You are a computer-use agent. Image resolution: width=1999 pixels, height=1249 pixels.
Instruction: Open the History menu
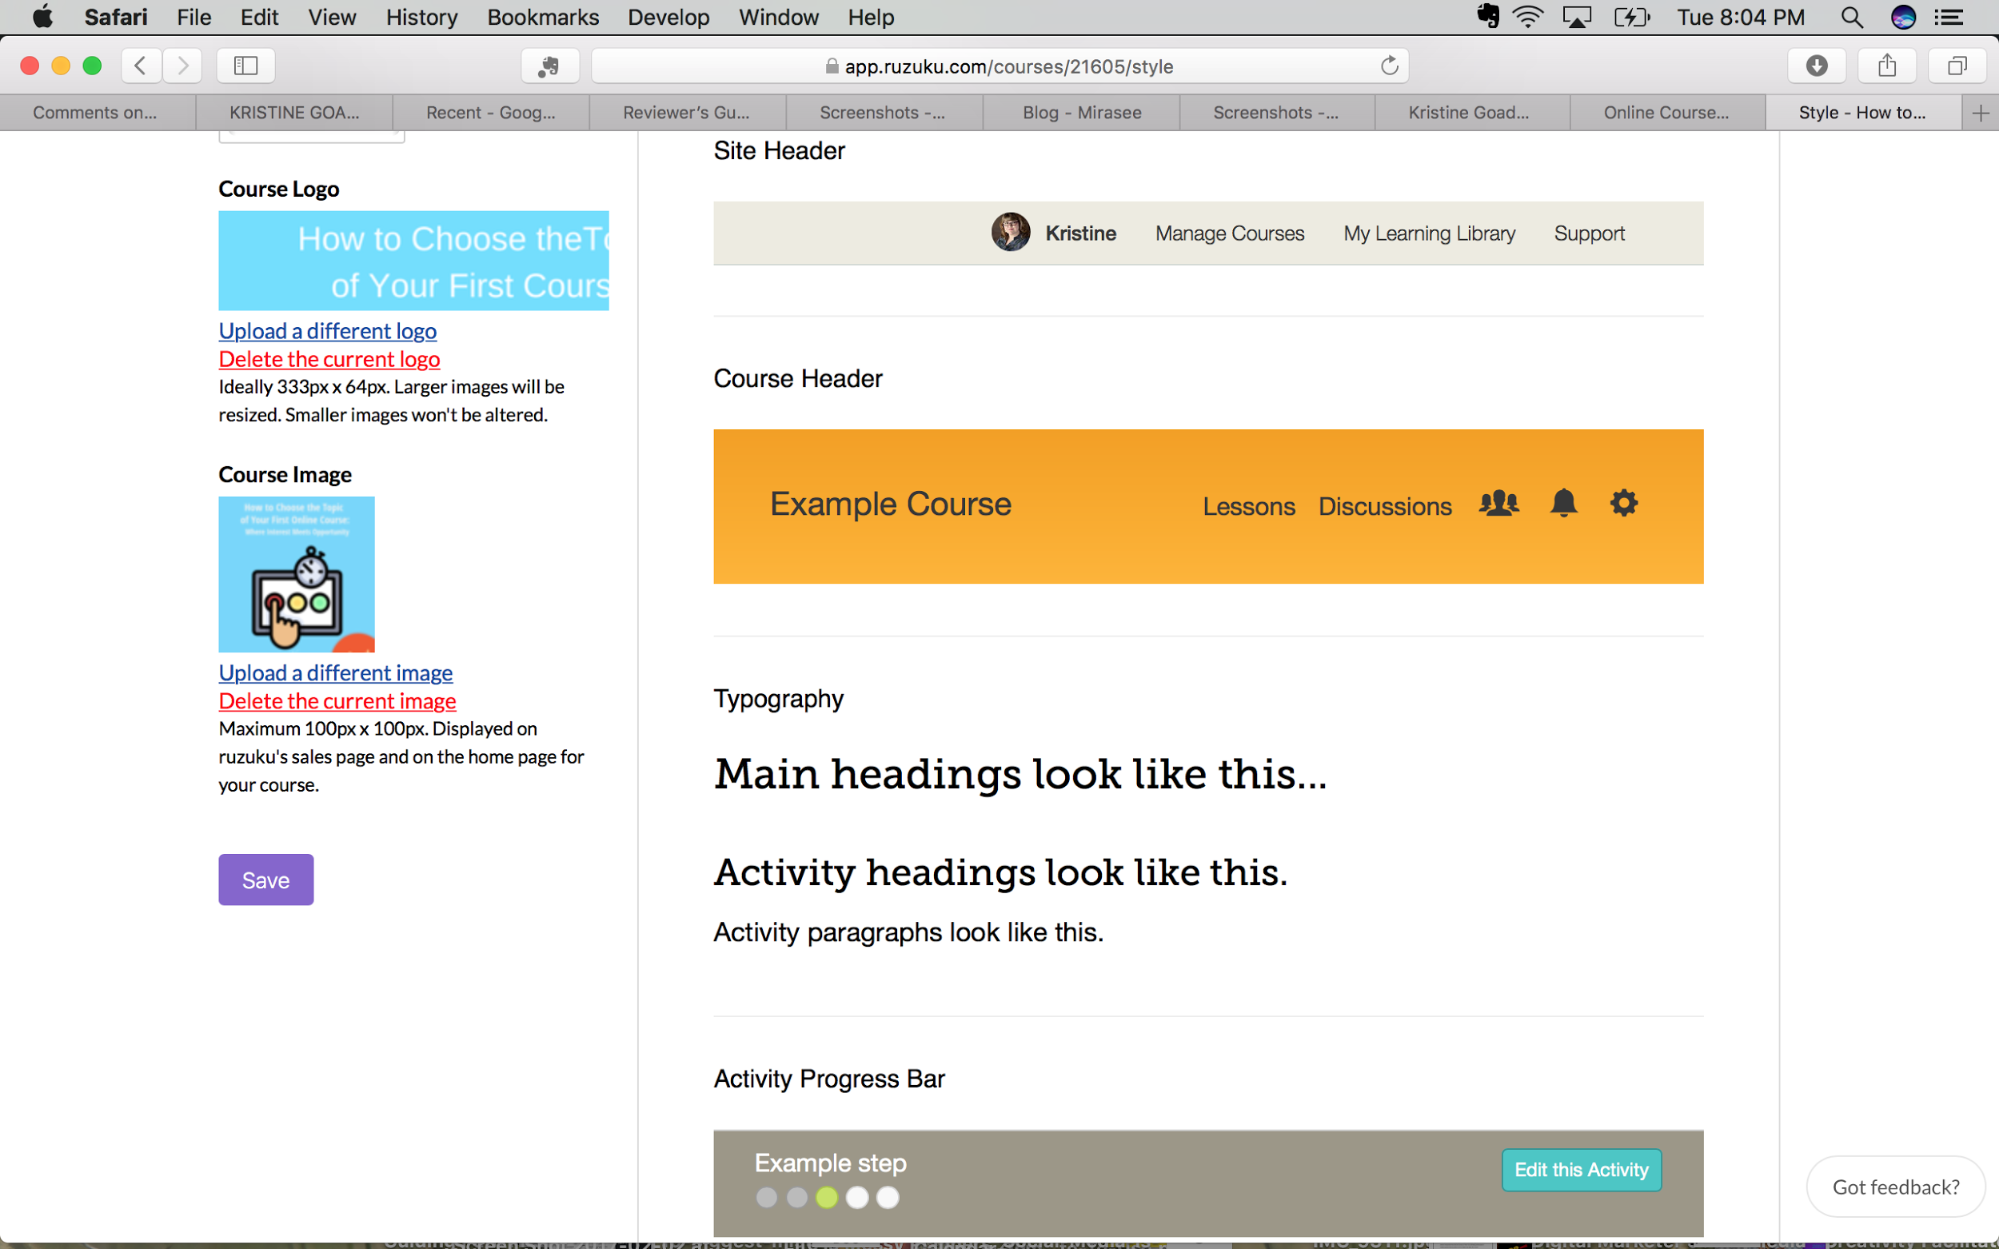pyautogui.click(x=422, y=17)
